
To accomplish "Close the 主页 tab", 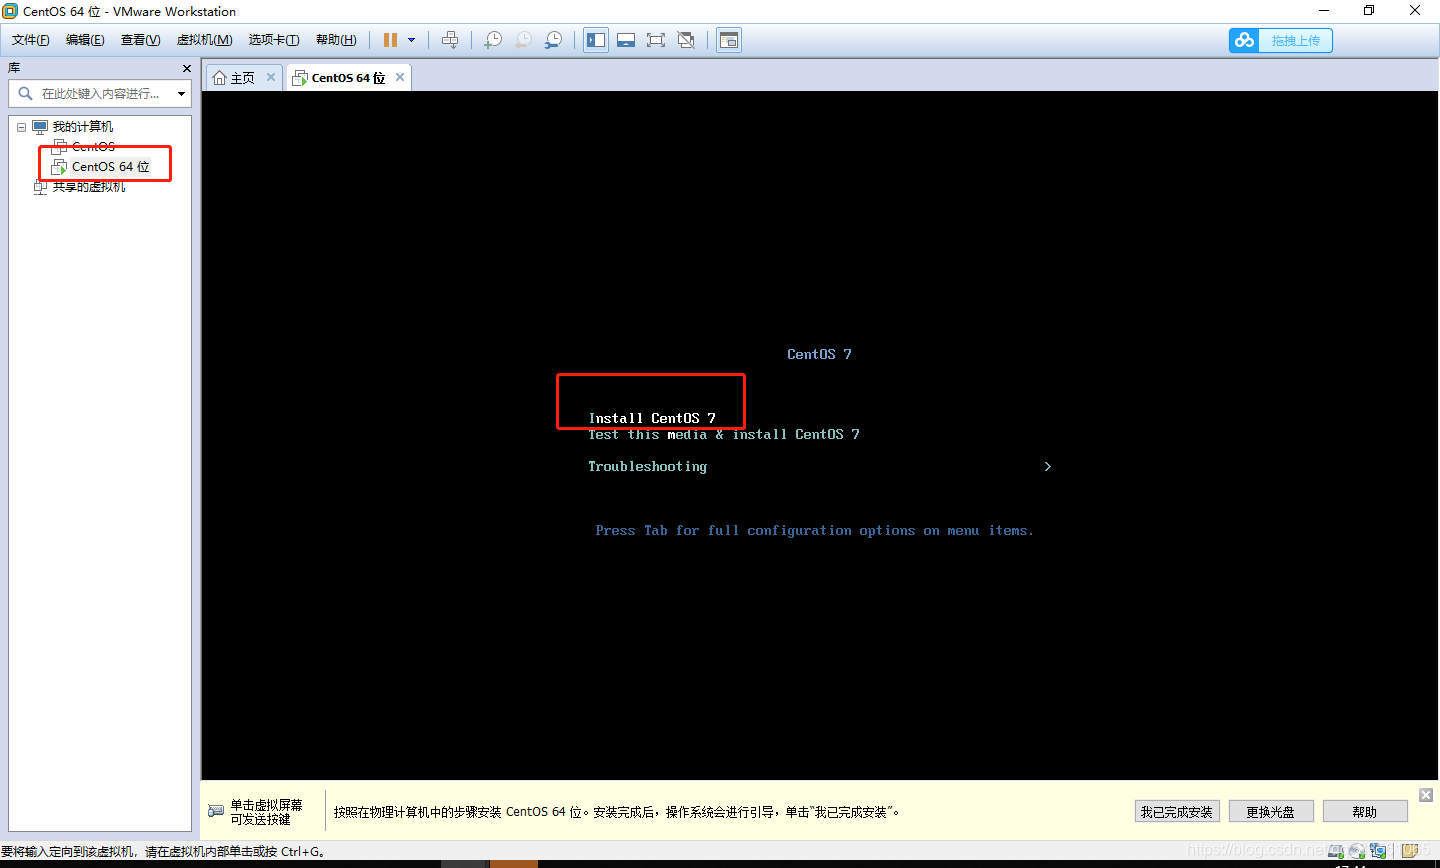I will coord(270,77).
